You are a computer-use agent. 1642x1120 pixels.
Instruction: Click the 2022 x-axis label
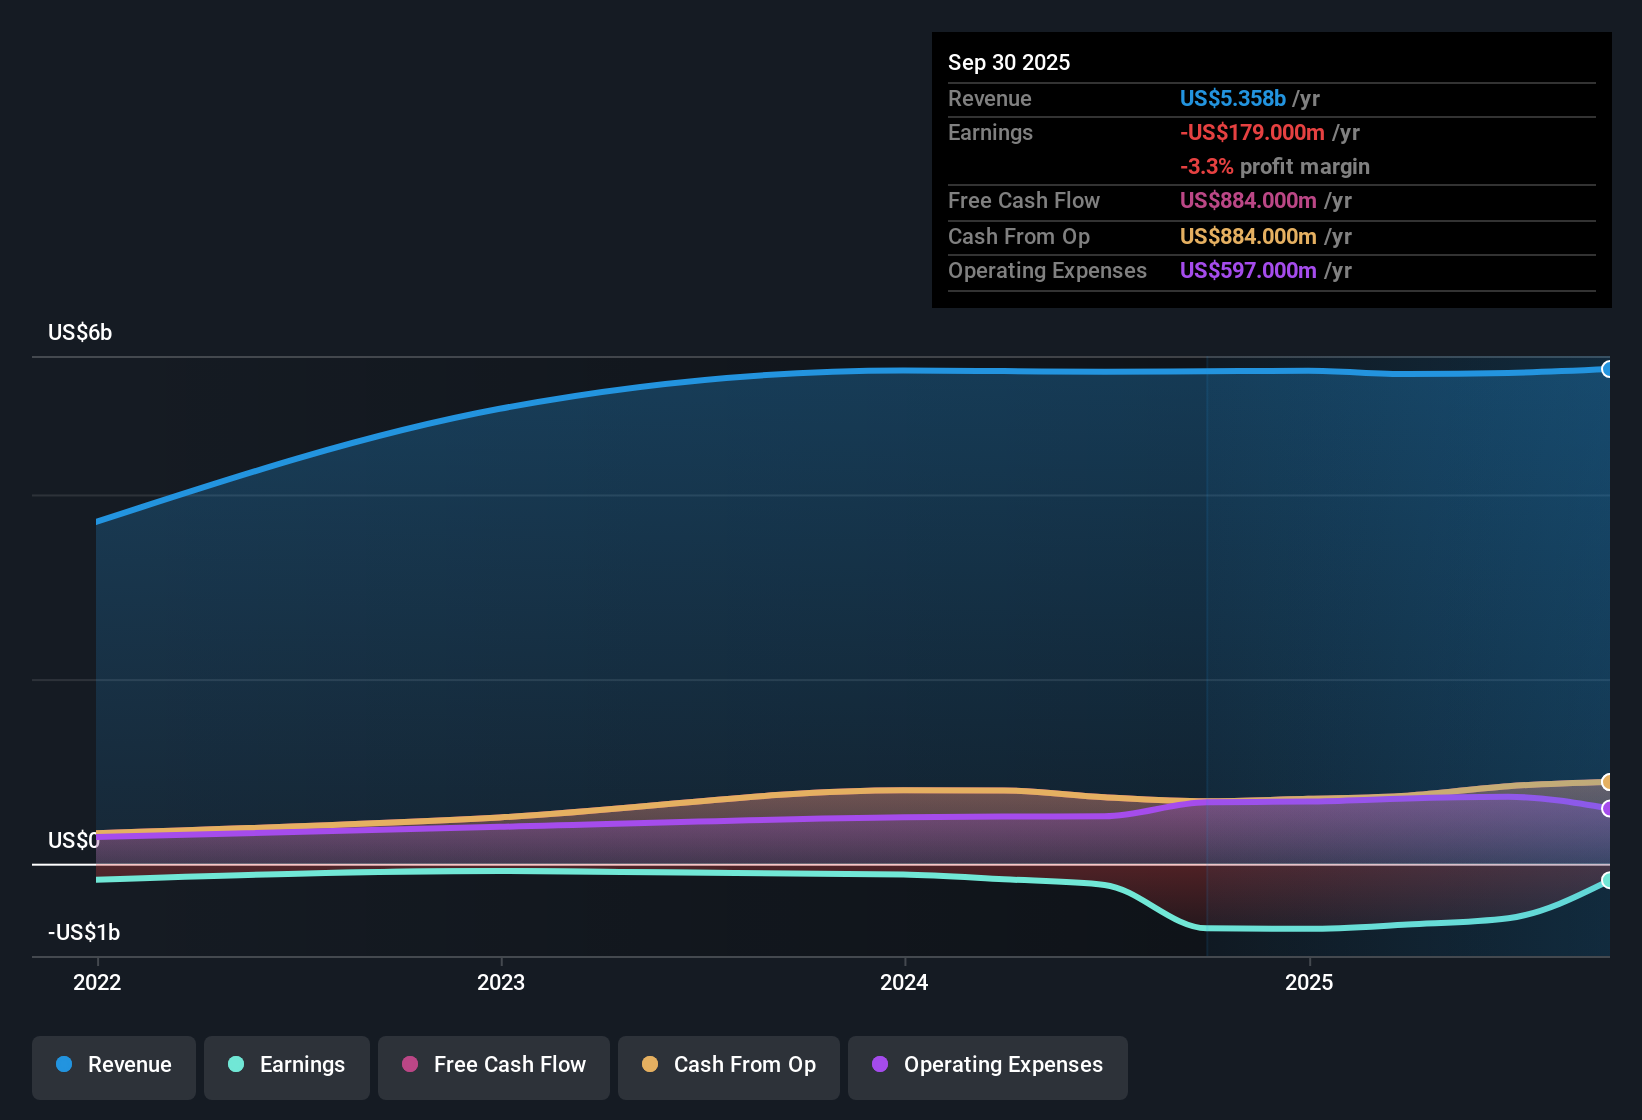point(97,982)
